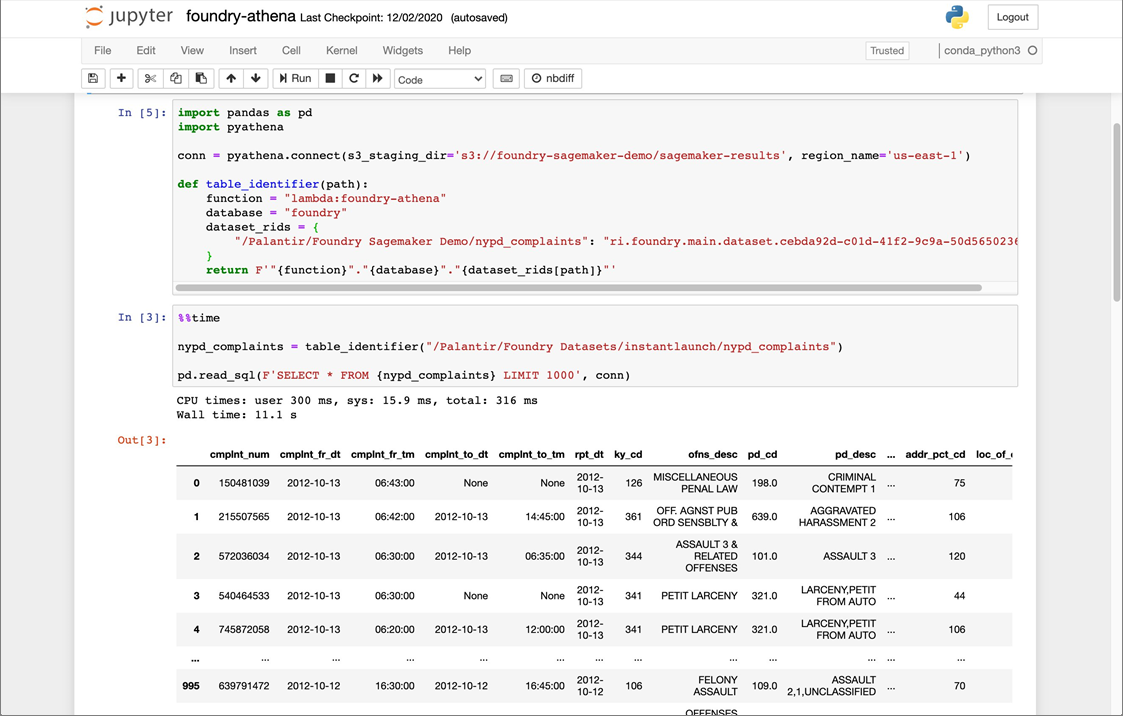Open the Edit menu
The width and height of the screenshot is (1123, 716).
click(146, 50)
